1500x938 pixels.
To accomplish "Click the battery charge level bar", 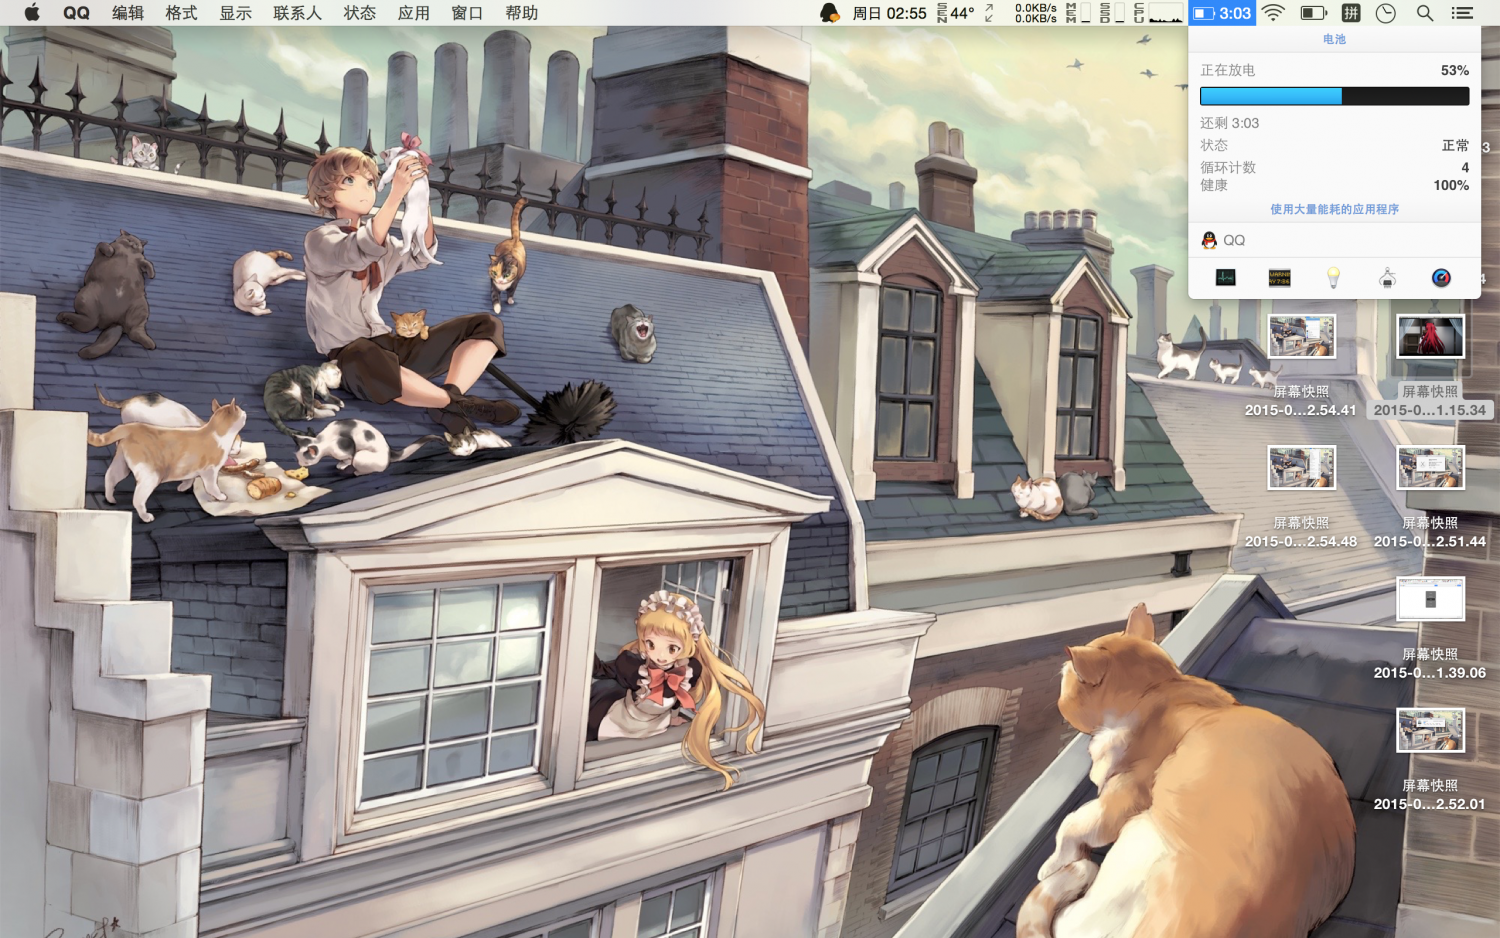I will pos(1334,96).
